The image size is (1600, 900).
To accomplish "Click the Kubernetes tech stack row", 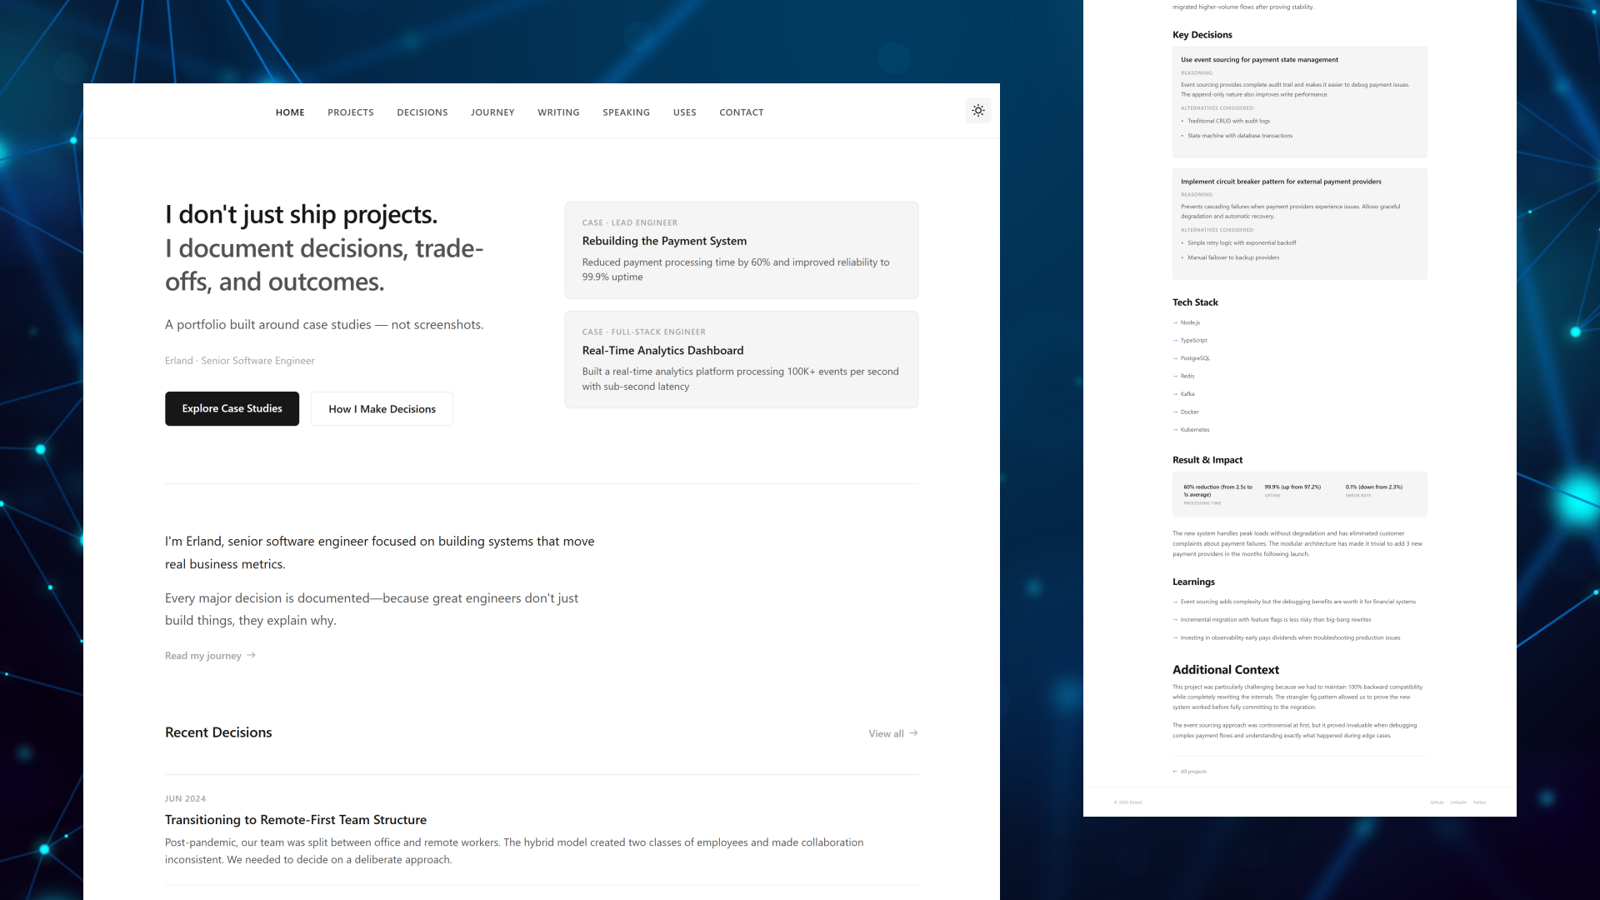I will tap(1191, 430).
